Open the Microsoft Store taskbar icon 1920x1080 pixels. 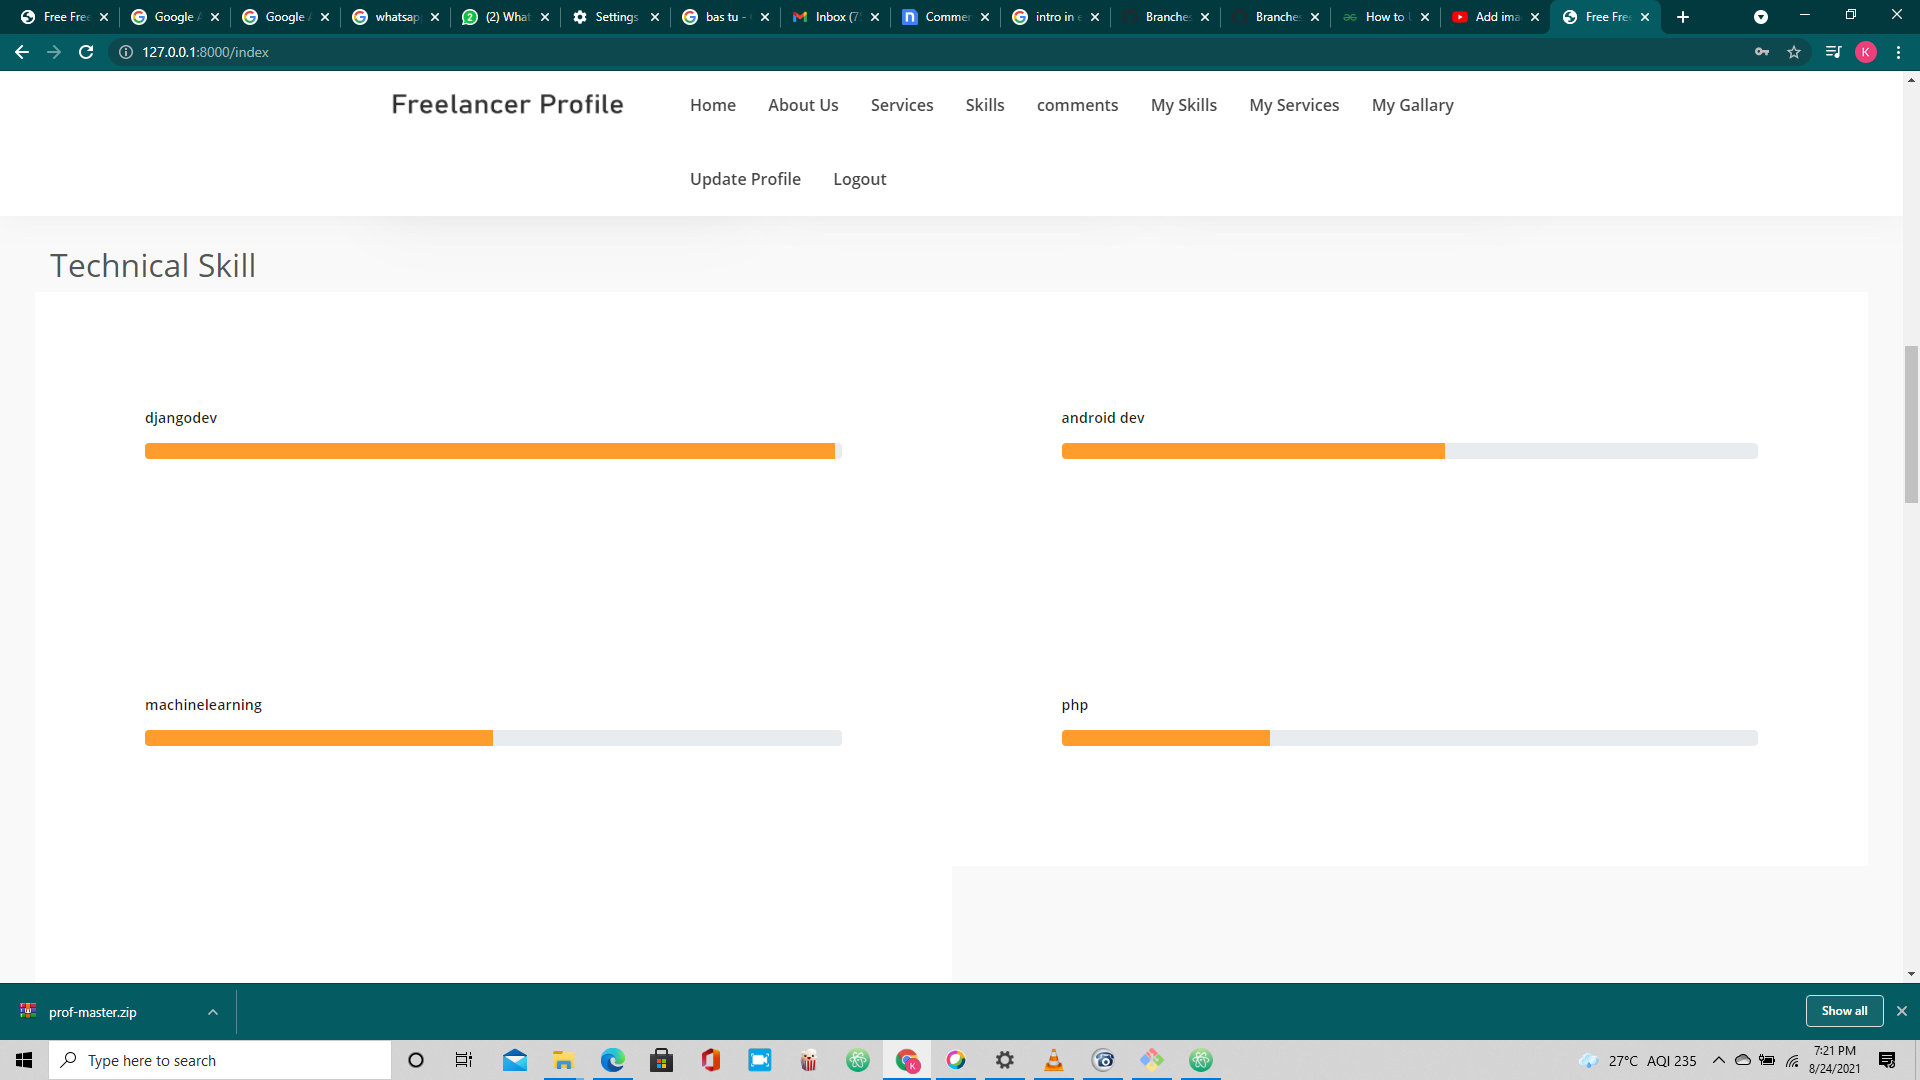[661, 1060]
